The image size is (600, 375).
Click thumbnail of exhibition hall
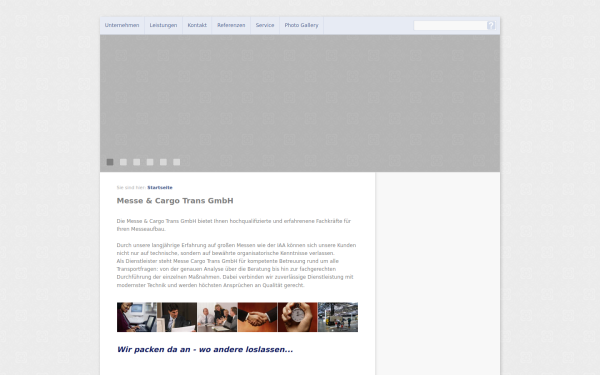tap(338, 317)
